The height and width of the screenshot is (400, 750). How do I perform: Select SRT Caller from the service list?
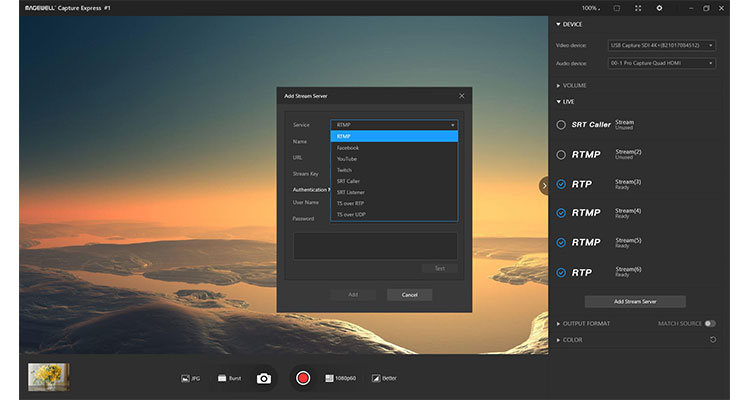click(x=394, y=181)
